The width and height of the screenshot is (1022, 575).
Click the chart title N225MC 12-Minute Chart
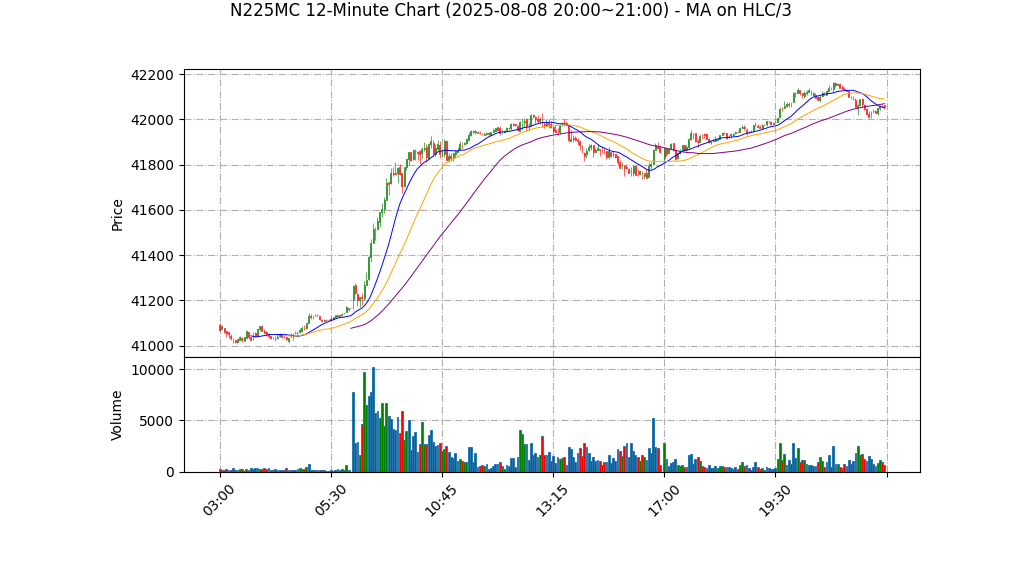510,10
